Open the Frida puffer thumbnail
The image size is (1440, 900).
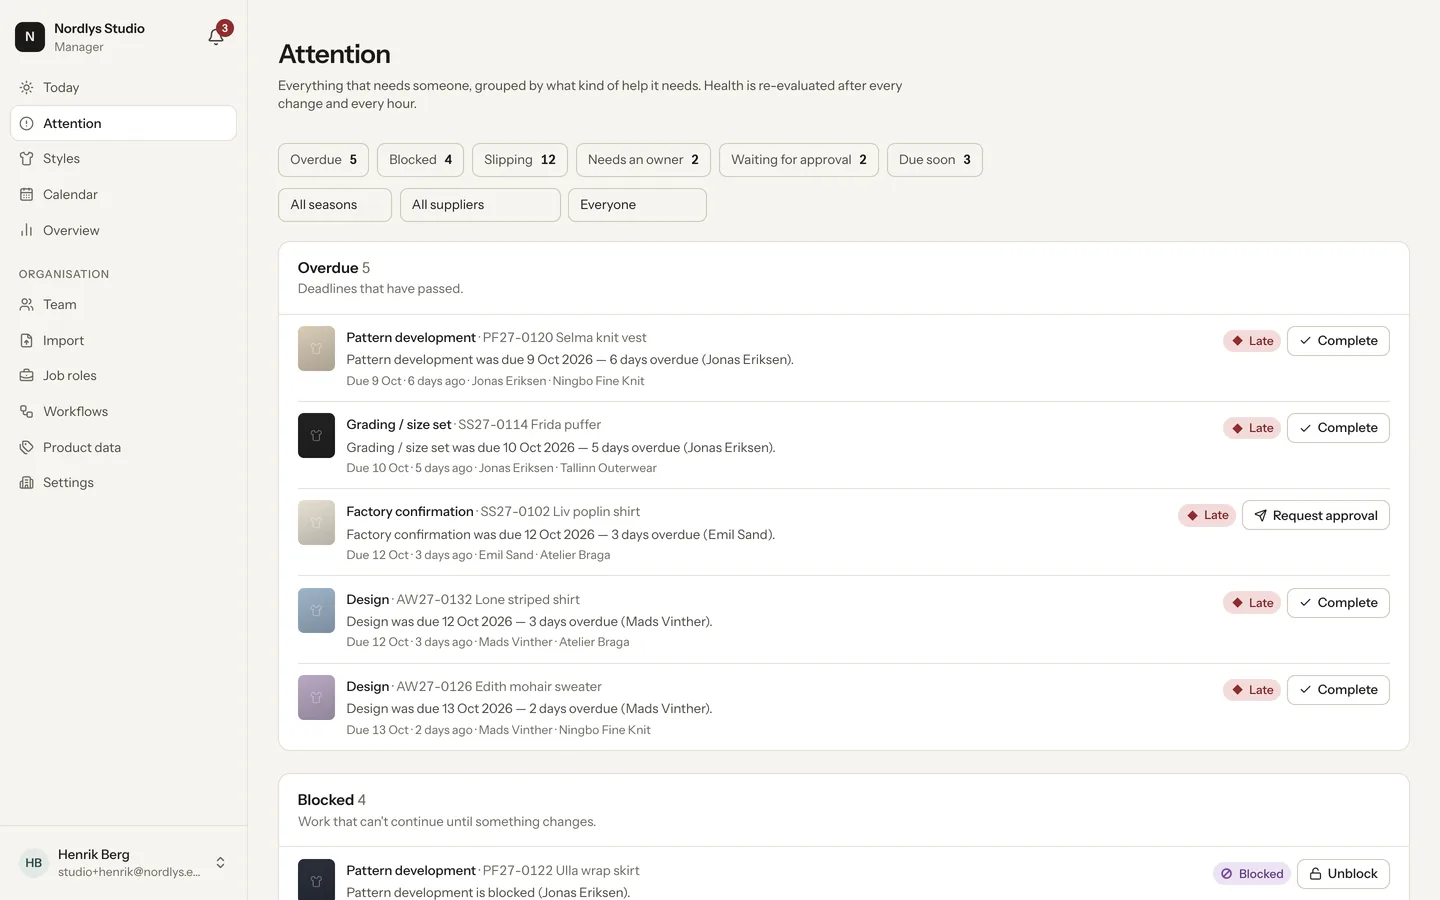[316, 436]
